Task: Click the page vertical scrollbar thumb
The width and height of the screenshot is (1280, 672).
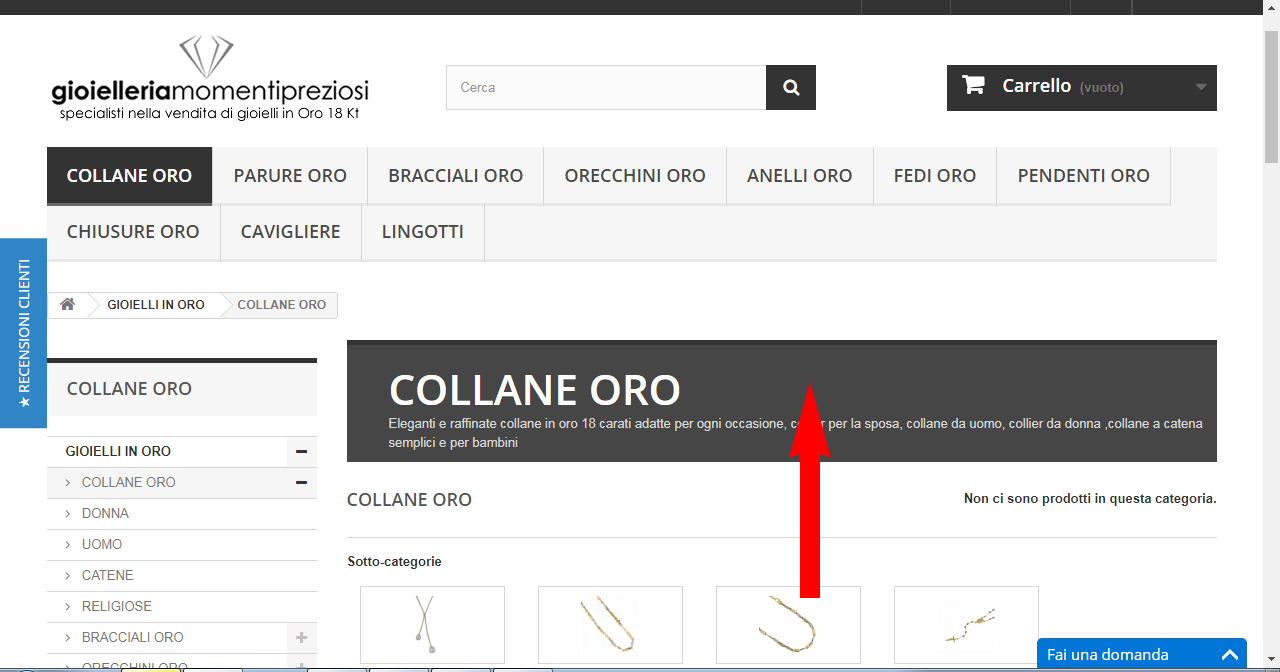Action: tap(1271, 96)
